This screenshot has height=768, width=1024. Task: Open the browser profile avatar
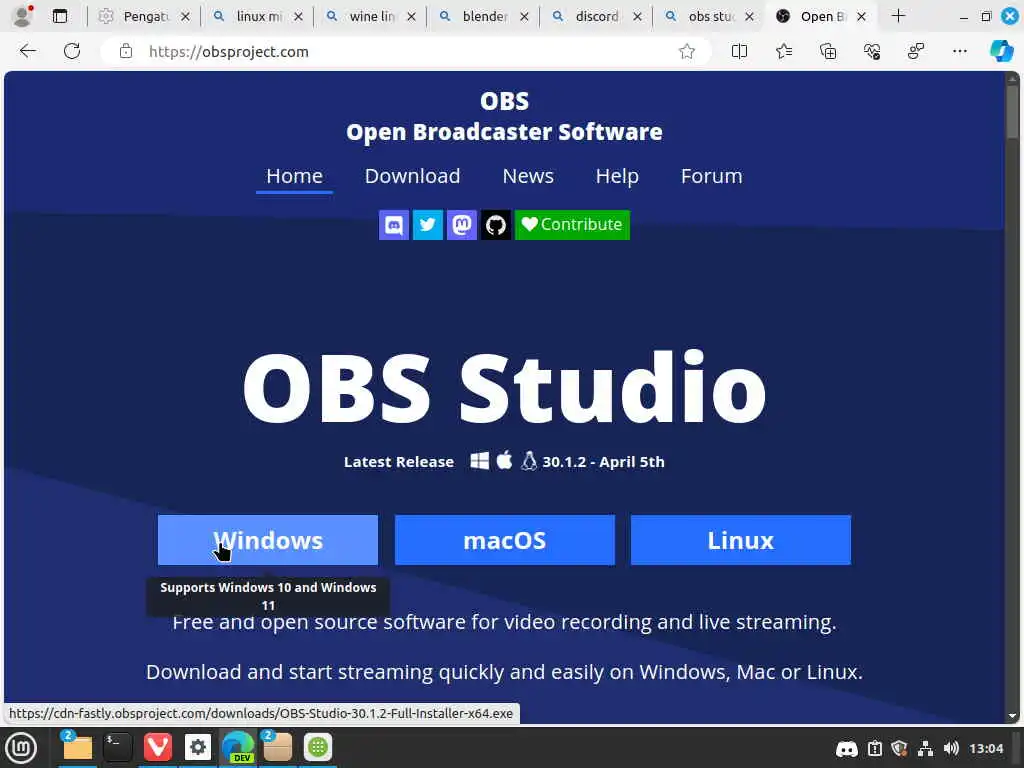pyautogui.click(x=22, y=16)
